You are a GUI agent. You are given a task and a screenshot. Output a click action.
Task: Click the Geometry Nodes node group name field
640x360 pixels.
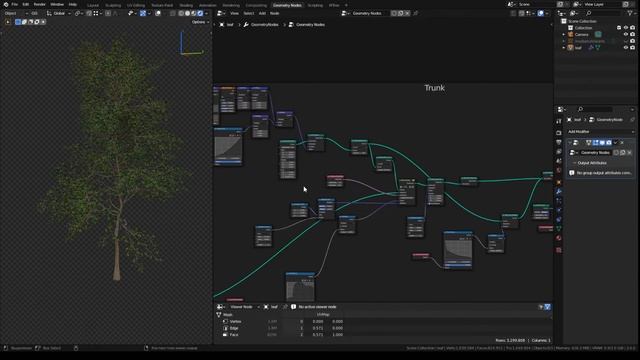369,13
